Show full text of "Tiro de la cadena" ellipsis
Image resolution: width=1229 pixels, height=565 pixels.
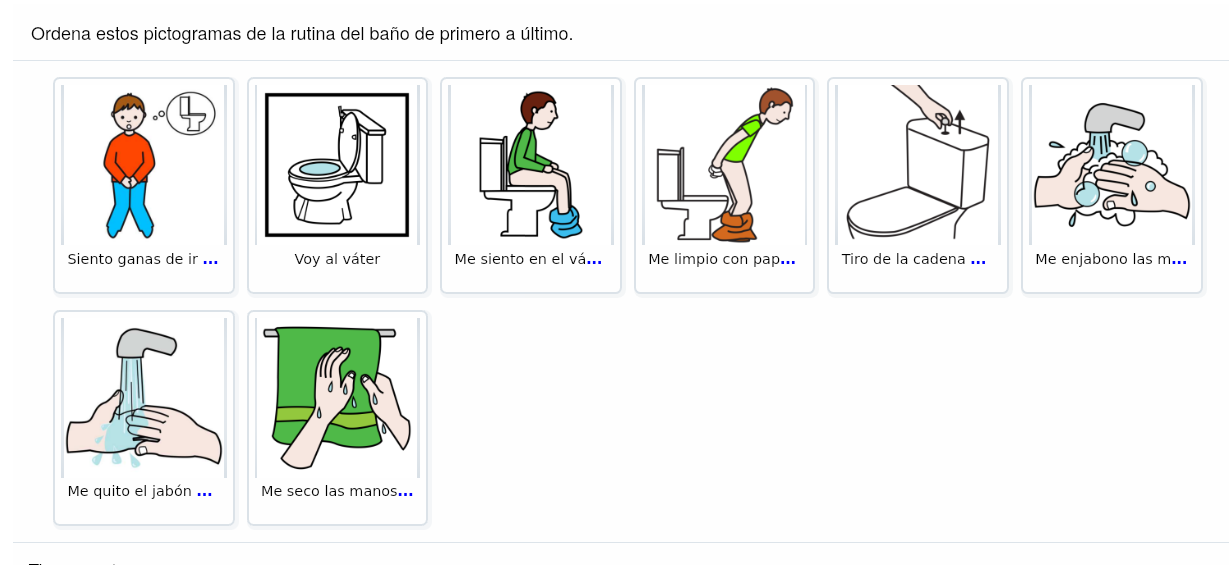[x=978, y=260]
